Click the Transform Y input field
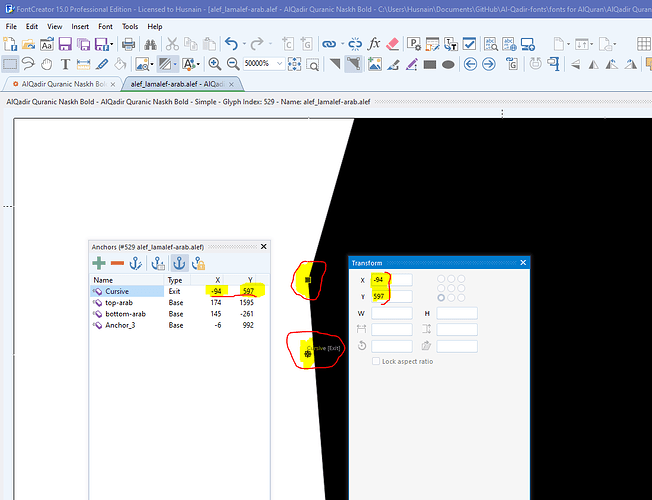 click(392, 297)
